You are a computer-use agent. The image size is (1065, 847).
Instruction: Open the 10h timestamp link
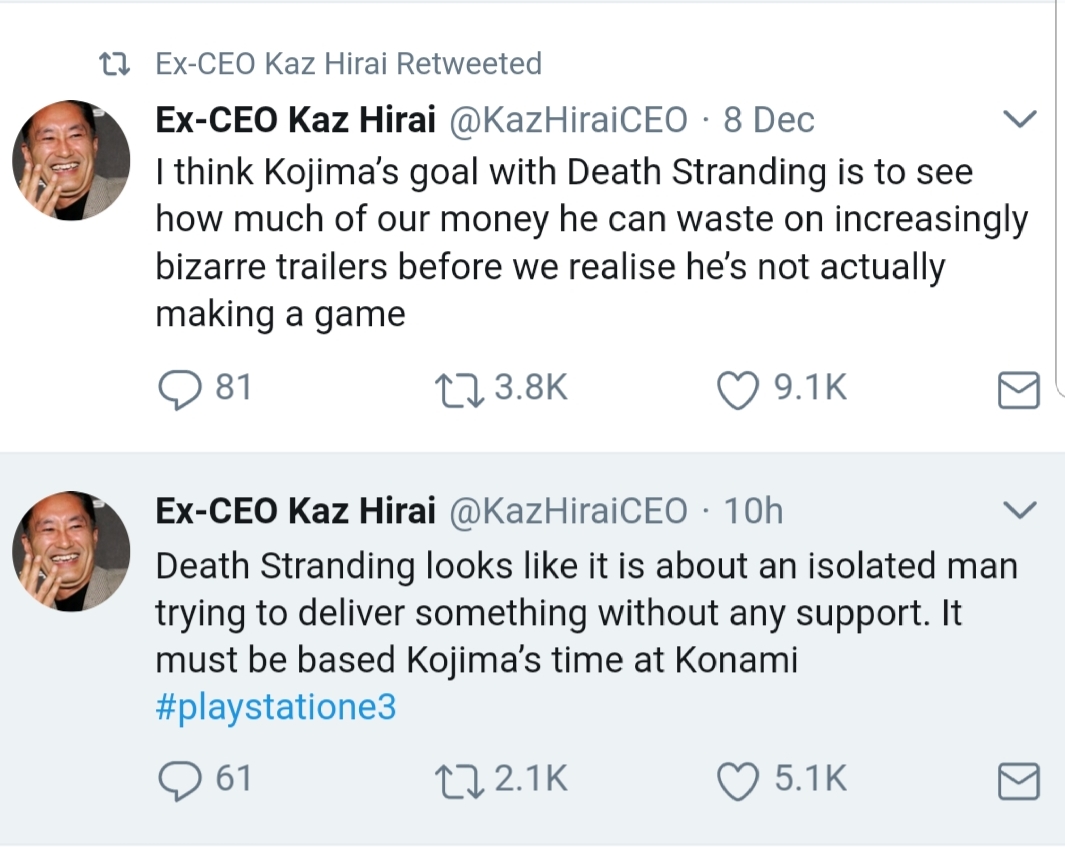click(753, 511)
